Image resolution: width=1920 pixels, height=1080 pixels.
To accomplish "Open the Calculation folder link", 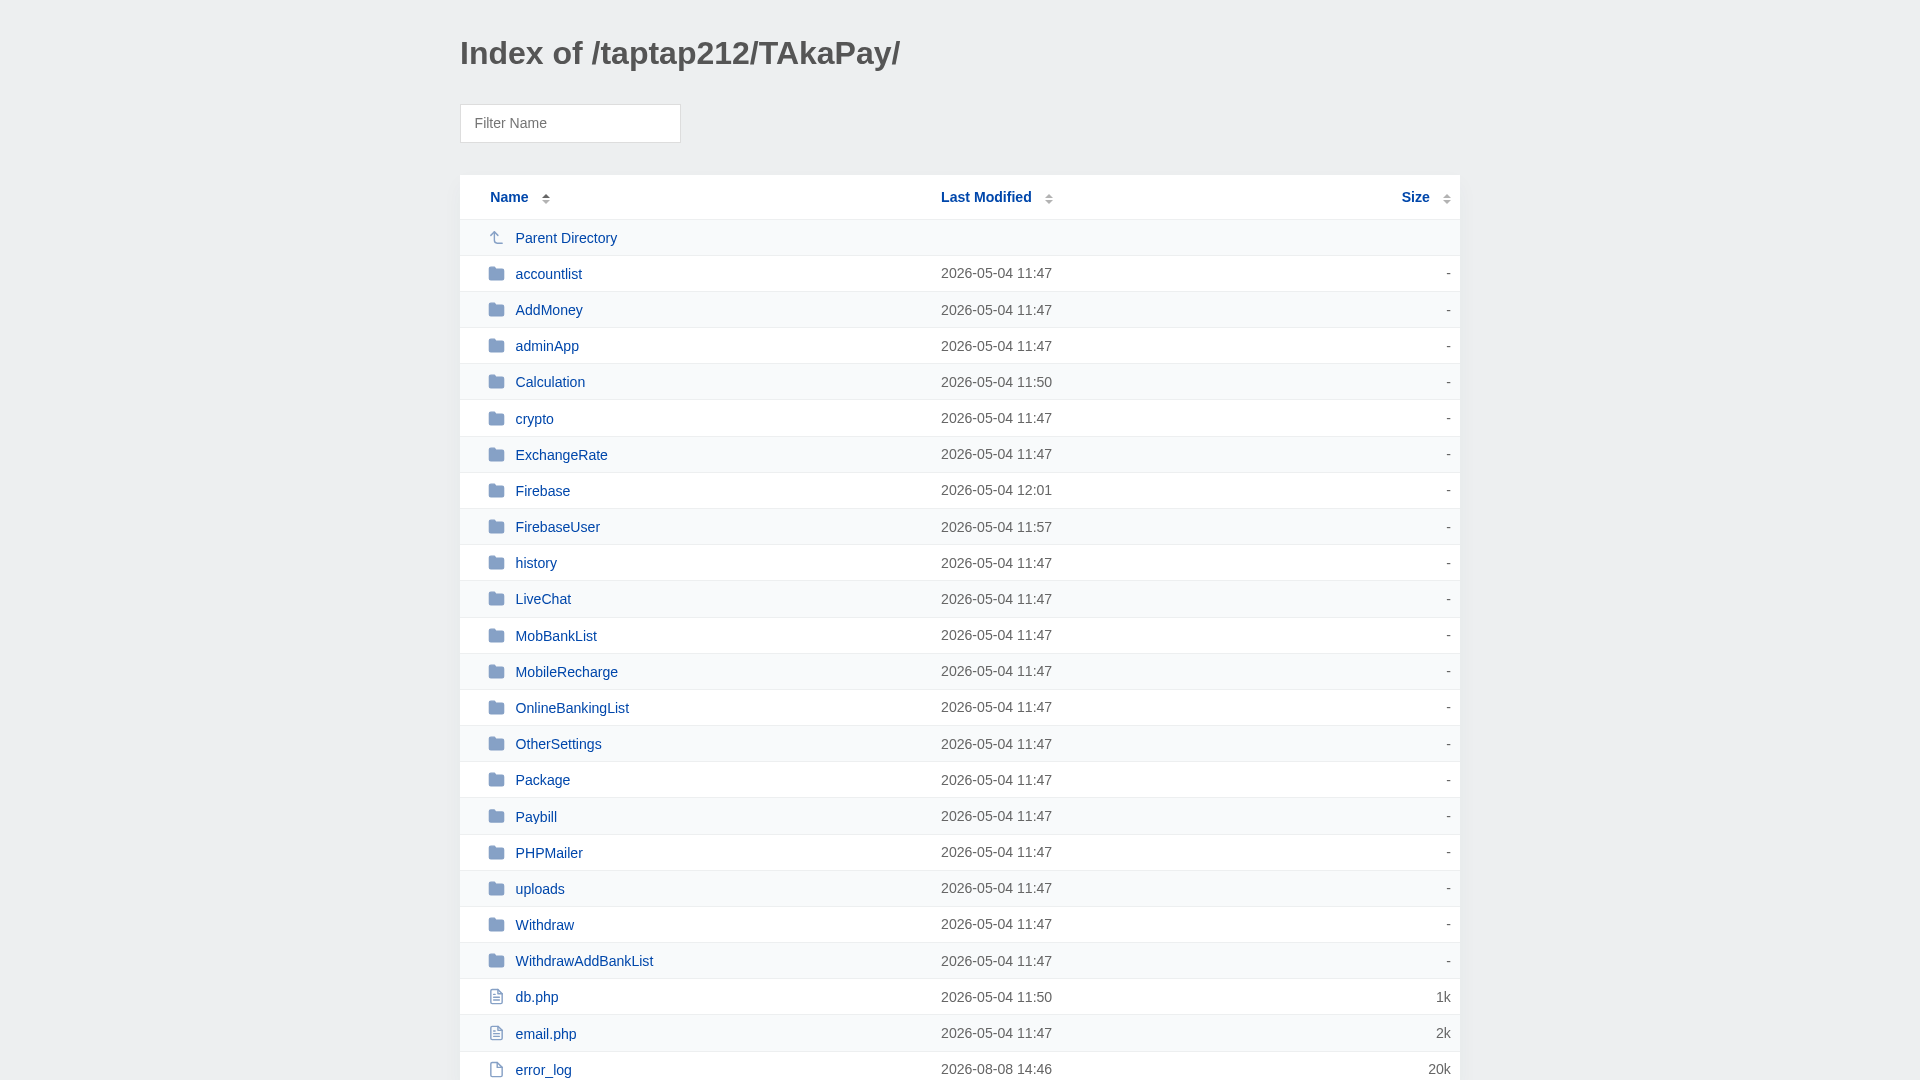I will [550, 382].
